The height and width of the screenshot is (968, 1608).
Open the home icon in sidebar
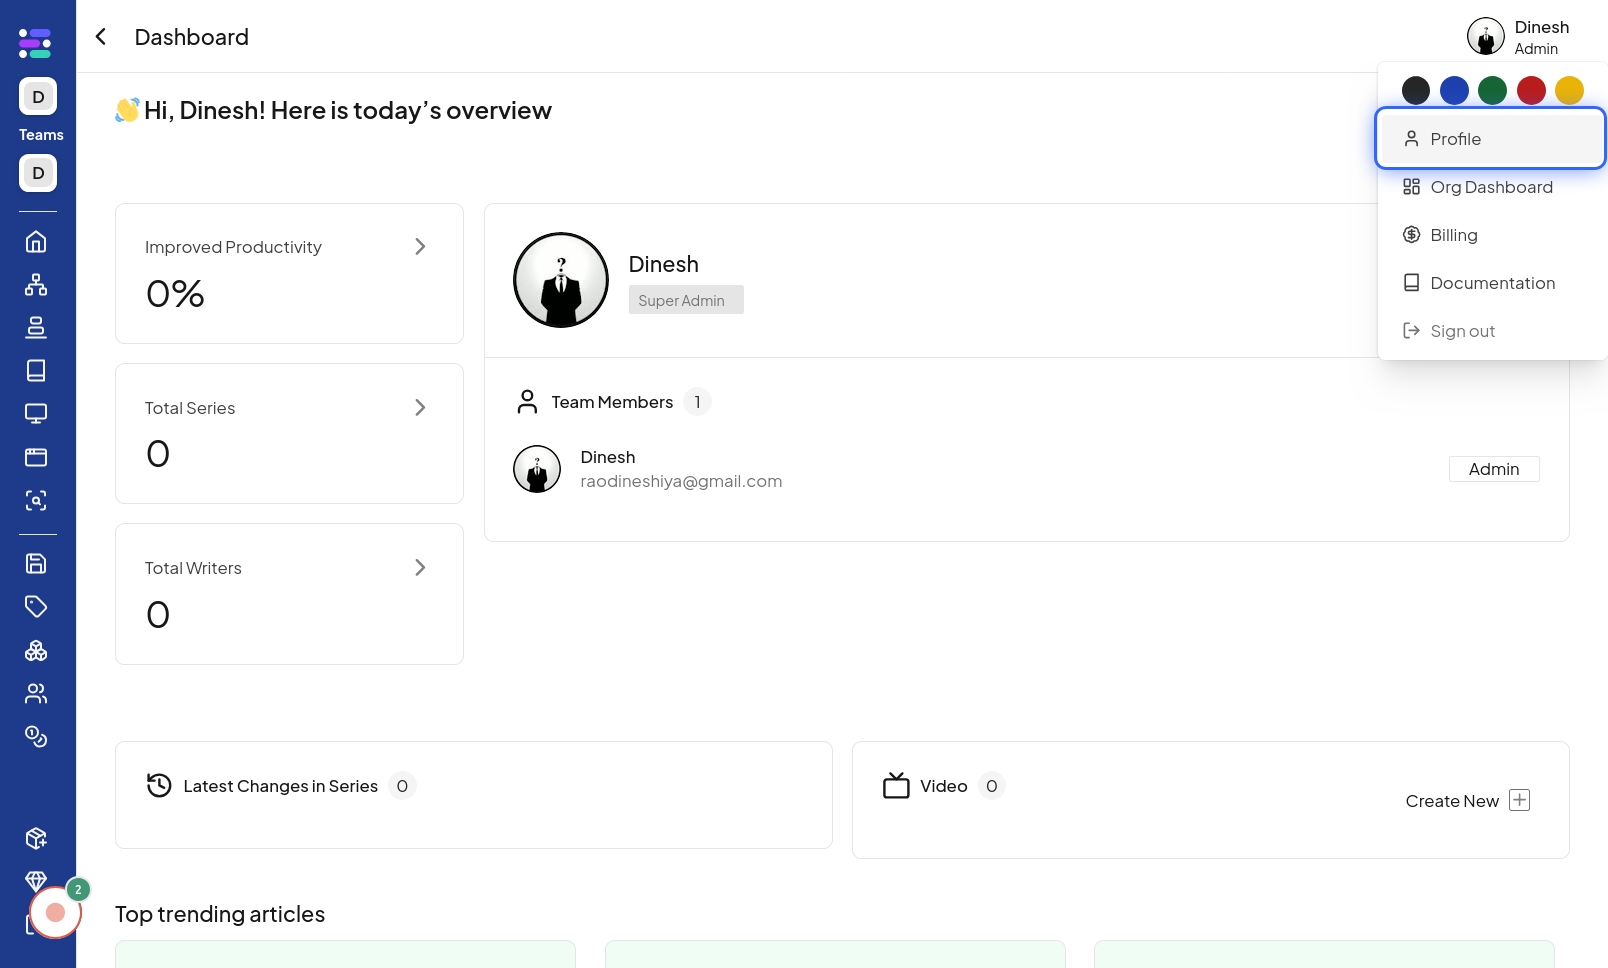coord(36,242)
